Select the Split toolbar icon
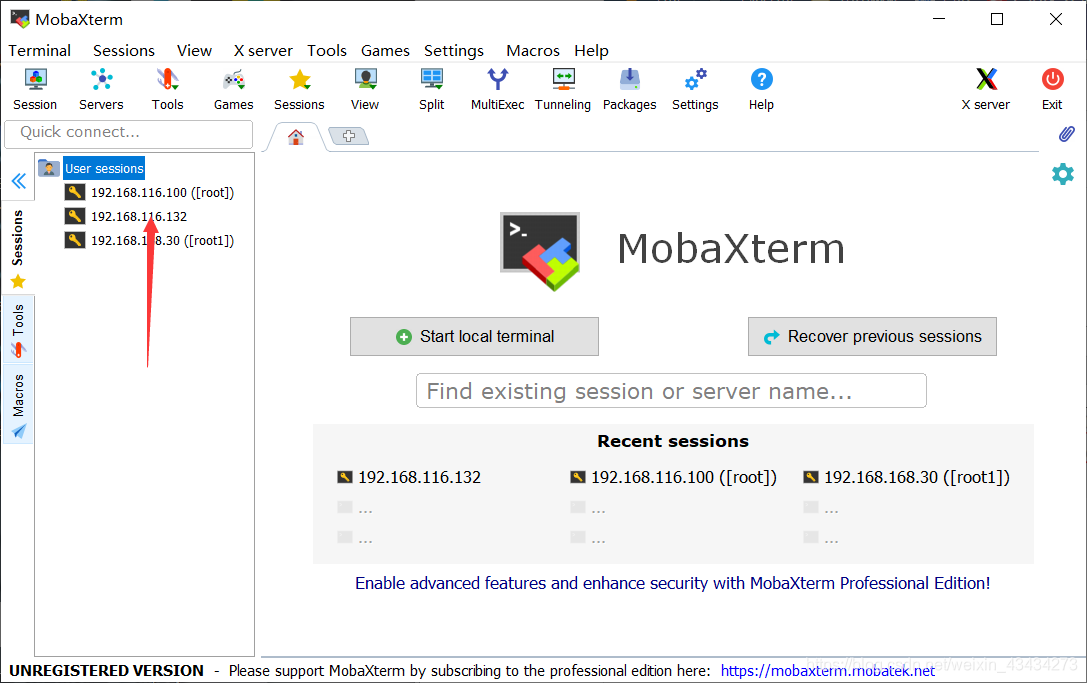 (x=432, y=89)
